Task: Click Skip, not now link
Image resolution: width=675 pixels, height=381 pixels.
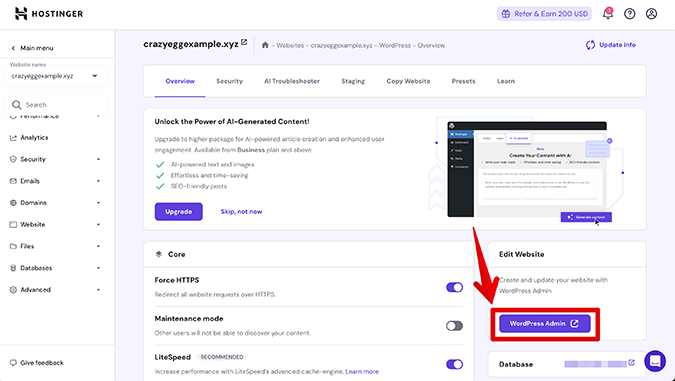Action: [x=242, y=212]
